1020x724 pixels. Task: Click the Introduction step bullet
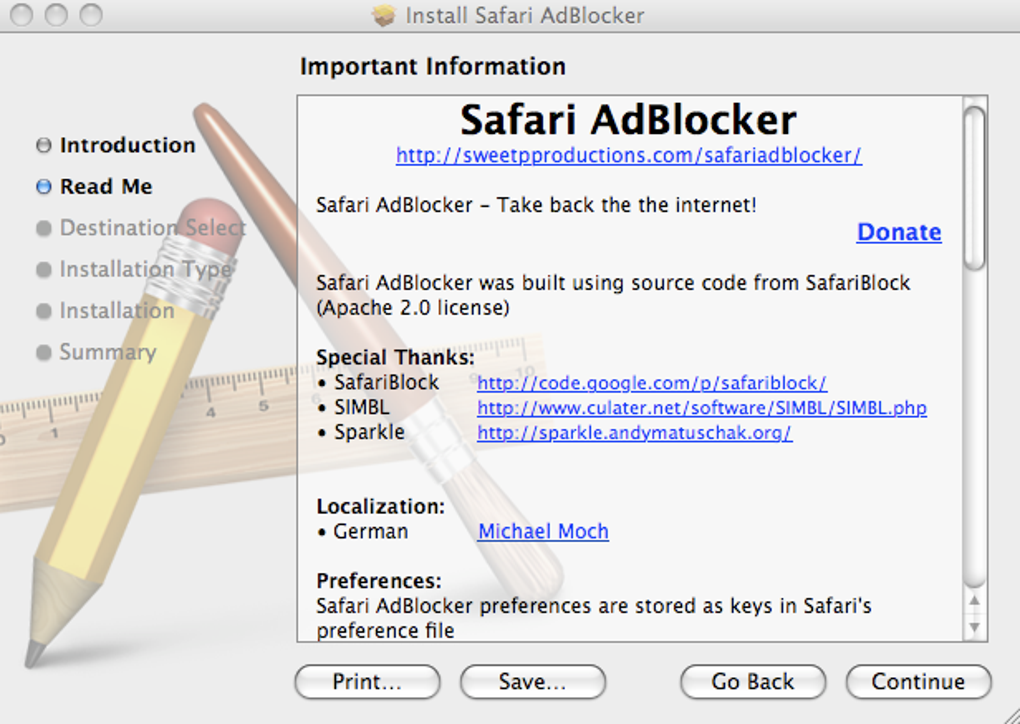coord(44,145)
